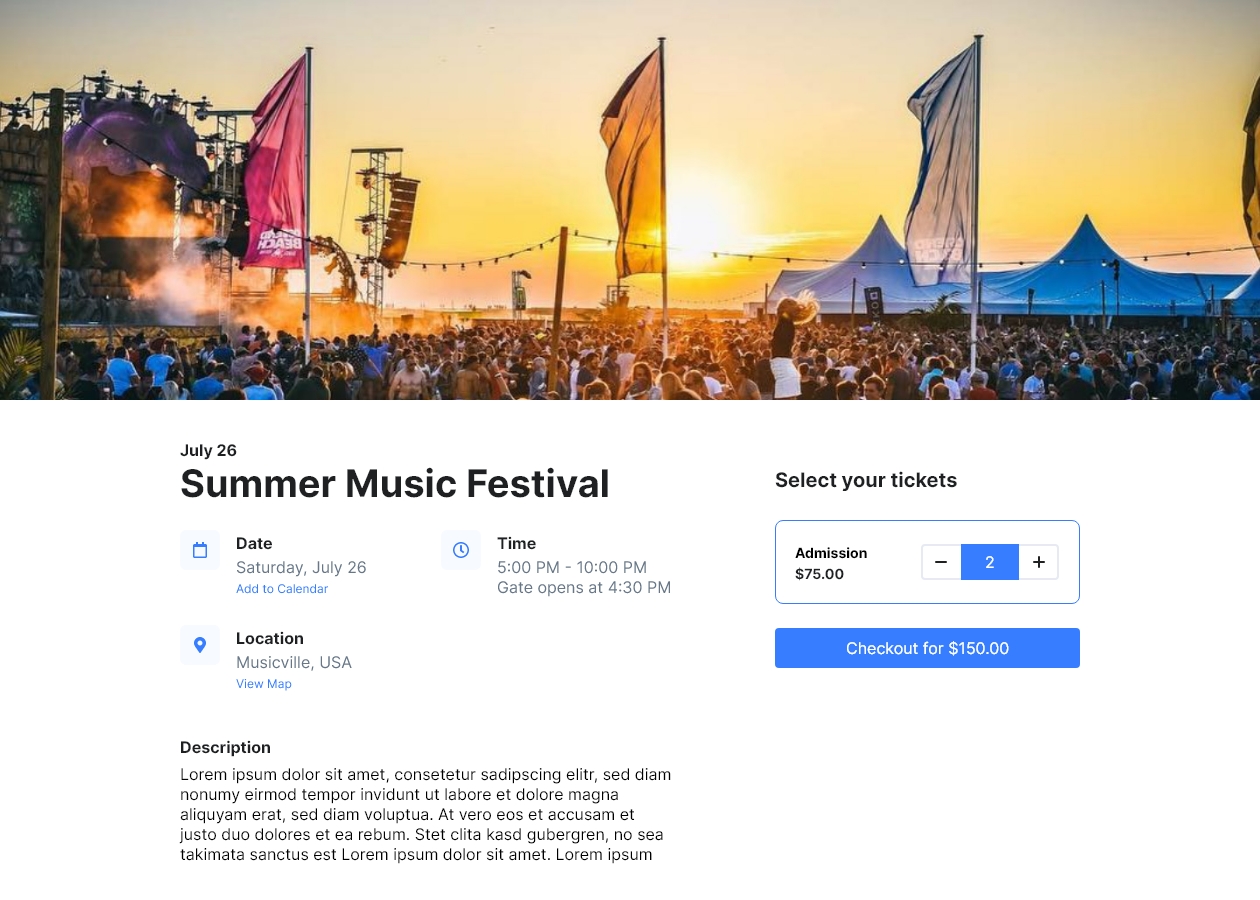Click the Select your tickets heading
Image resolution: width=1260 pixels, height=900 pixels.
[866, 480]
